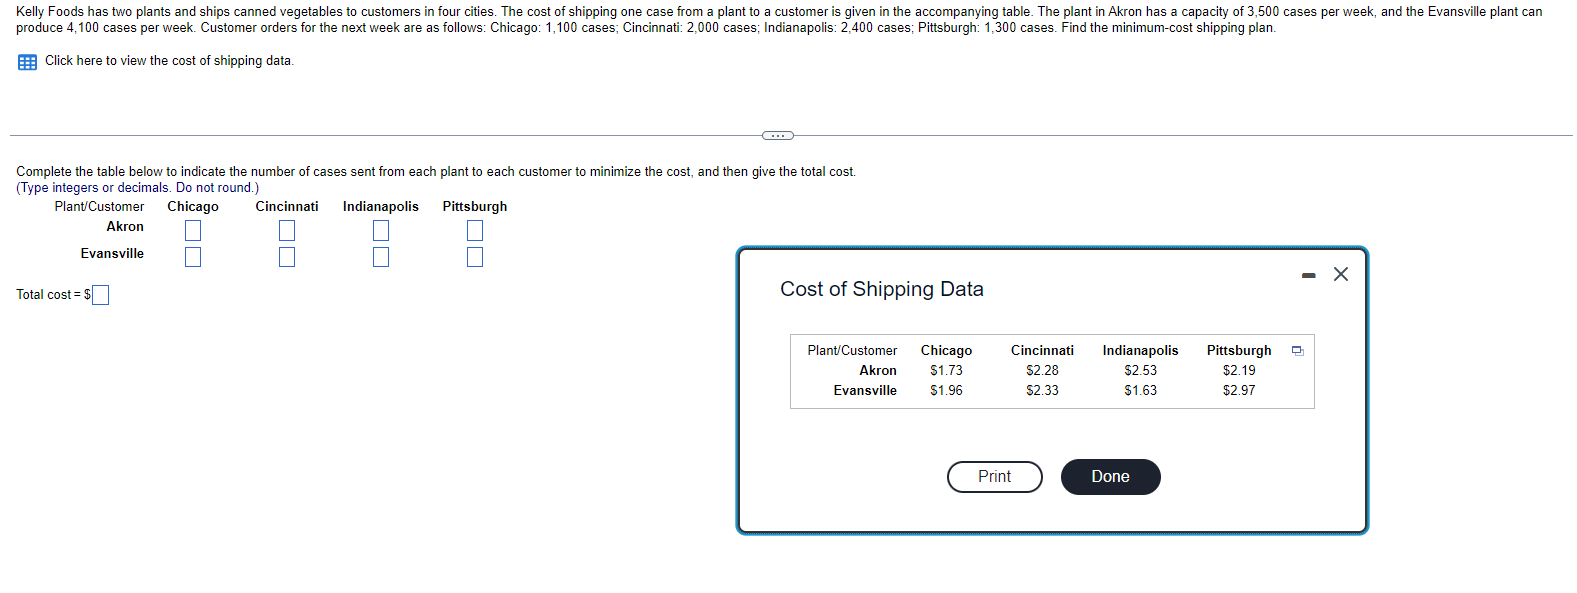1577x593 pixels.
Task: Expand the ellipsis divider handle
Action: point(777,135)
